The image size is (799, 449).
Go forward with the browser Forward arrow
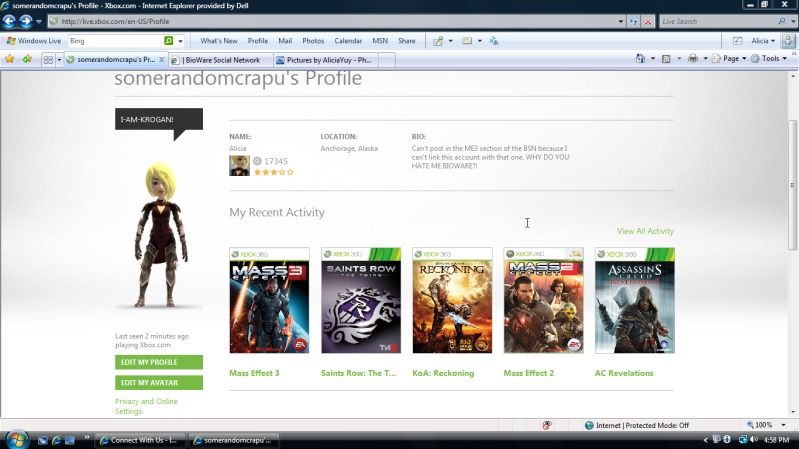pyautogui.click(x=25, y=21)
